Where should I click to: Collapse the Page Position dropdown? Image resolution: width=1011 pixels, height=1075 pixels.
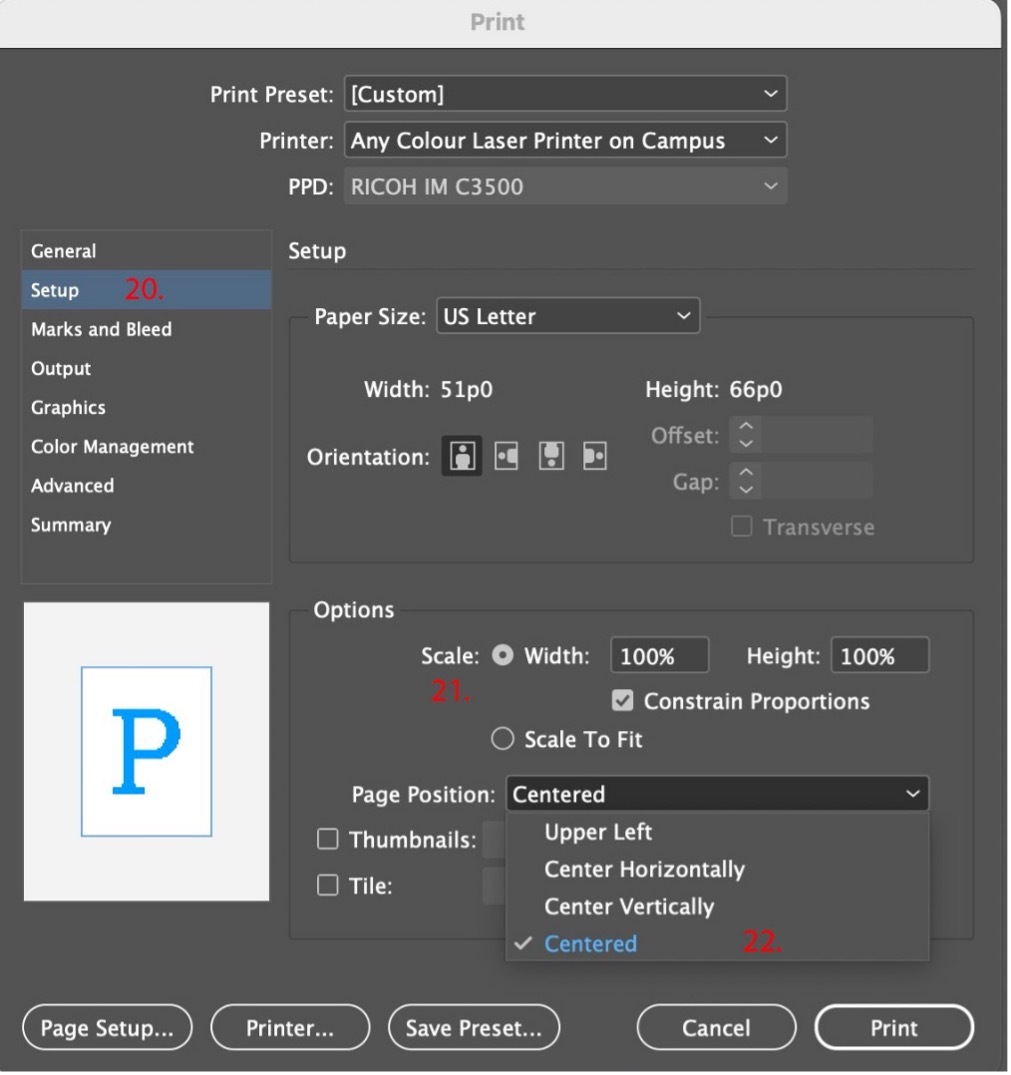(x=718, y=795)
